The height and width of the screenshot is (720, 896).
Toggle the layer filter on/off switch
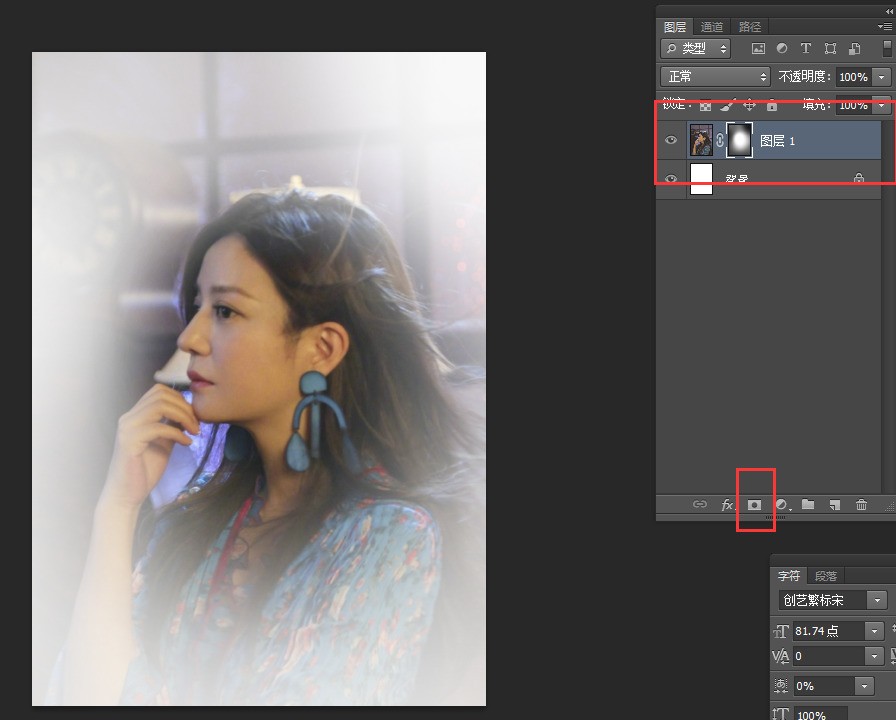pos(888,48)
